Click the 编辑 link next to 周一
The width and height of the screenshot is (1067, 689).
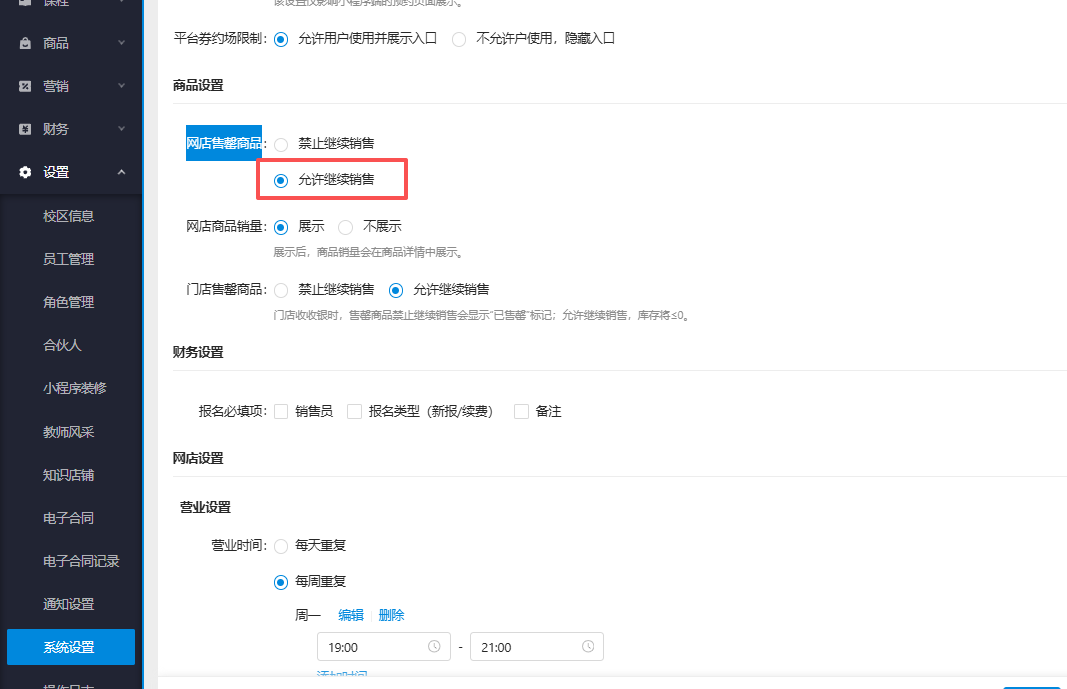pyautogui.click(x=350, y=615)
